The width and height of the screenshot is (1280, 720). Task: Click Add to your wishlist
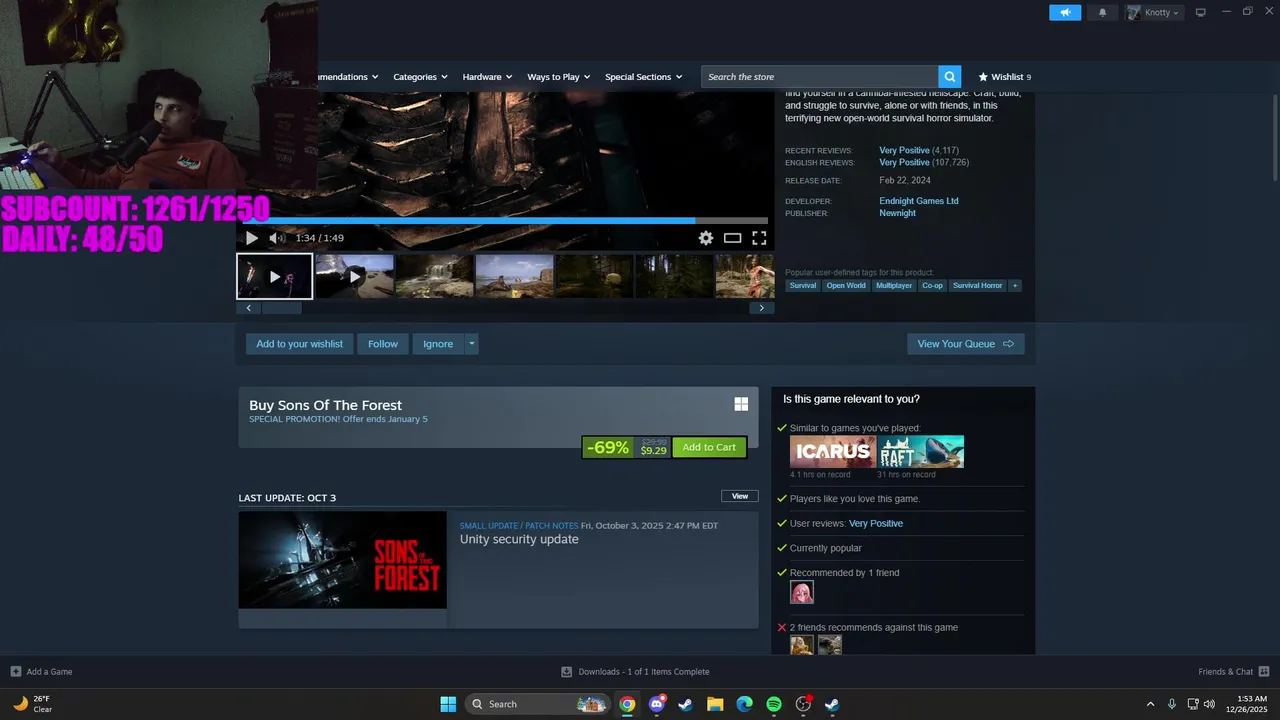[299, 344]
